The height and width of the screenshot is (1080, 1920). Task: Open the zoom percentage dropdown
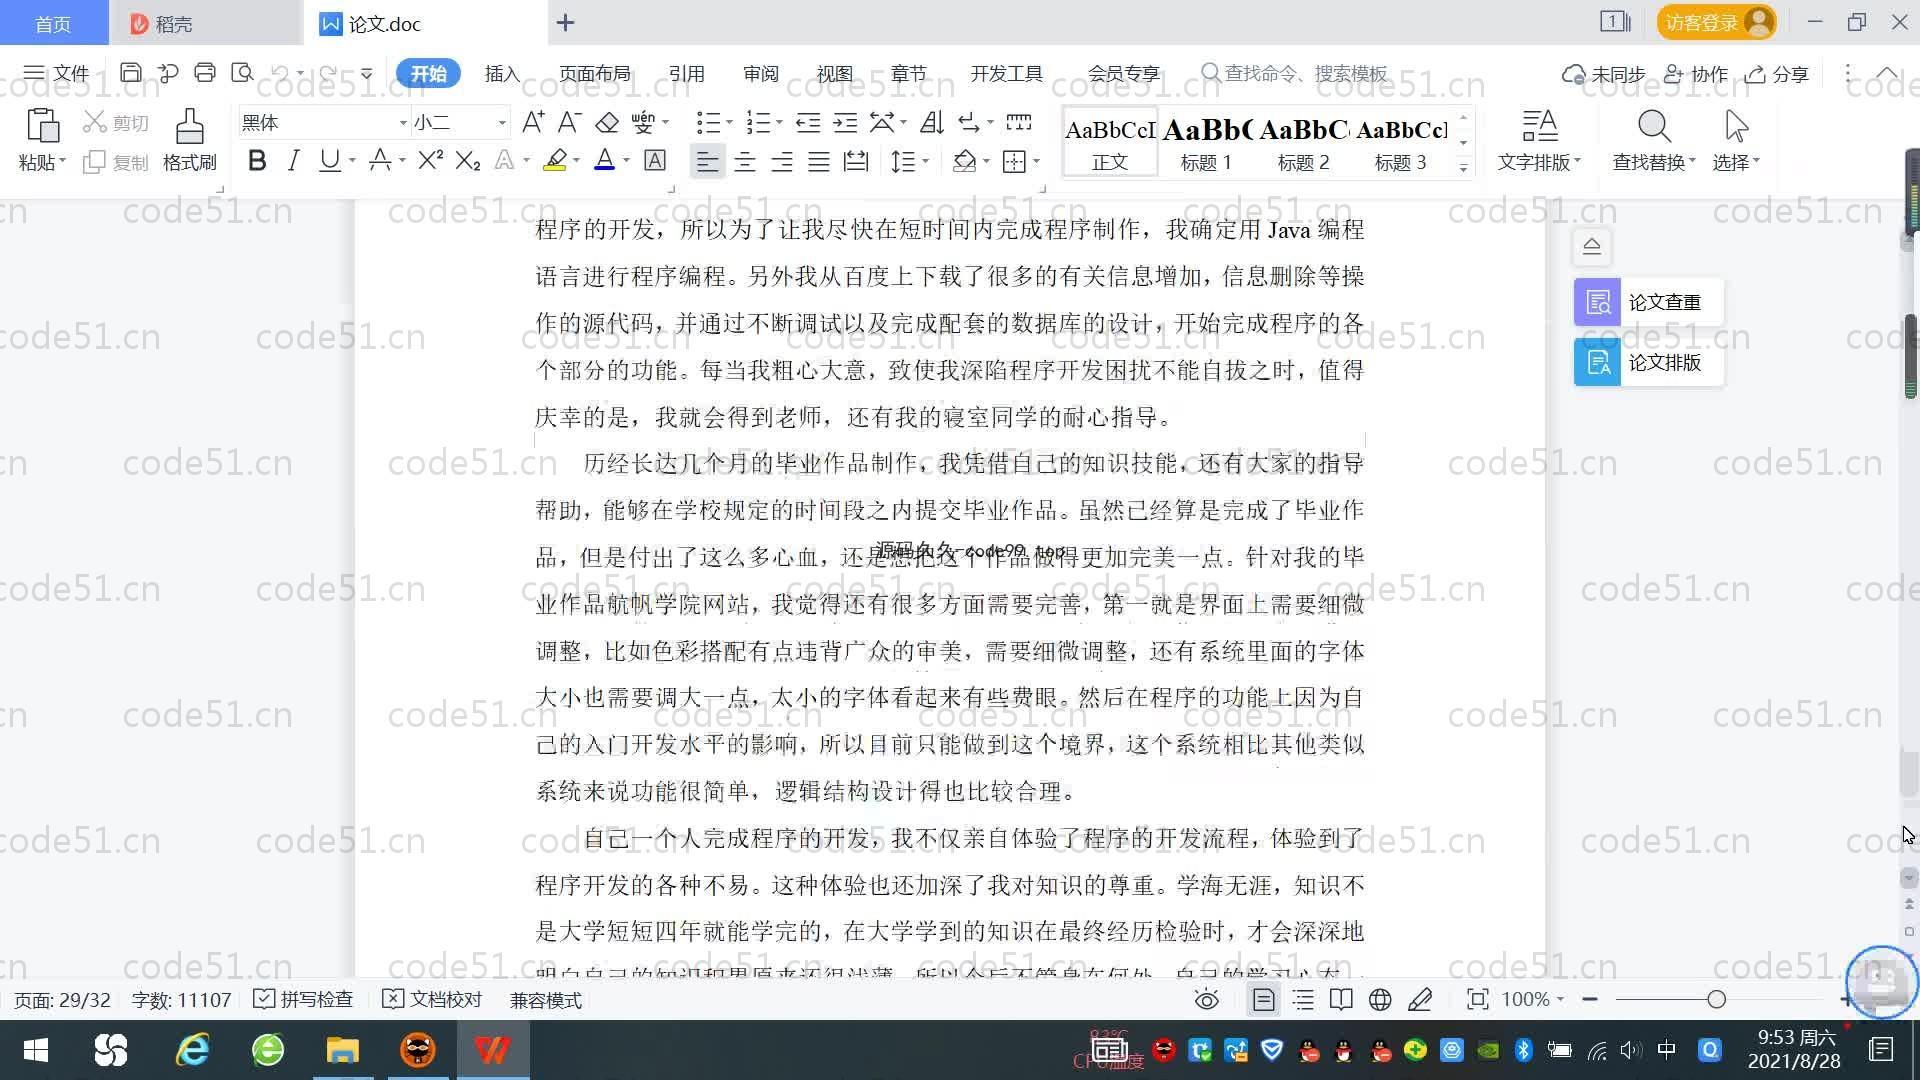1560,999
